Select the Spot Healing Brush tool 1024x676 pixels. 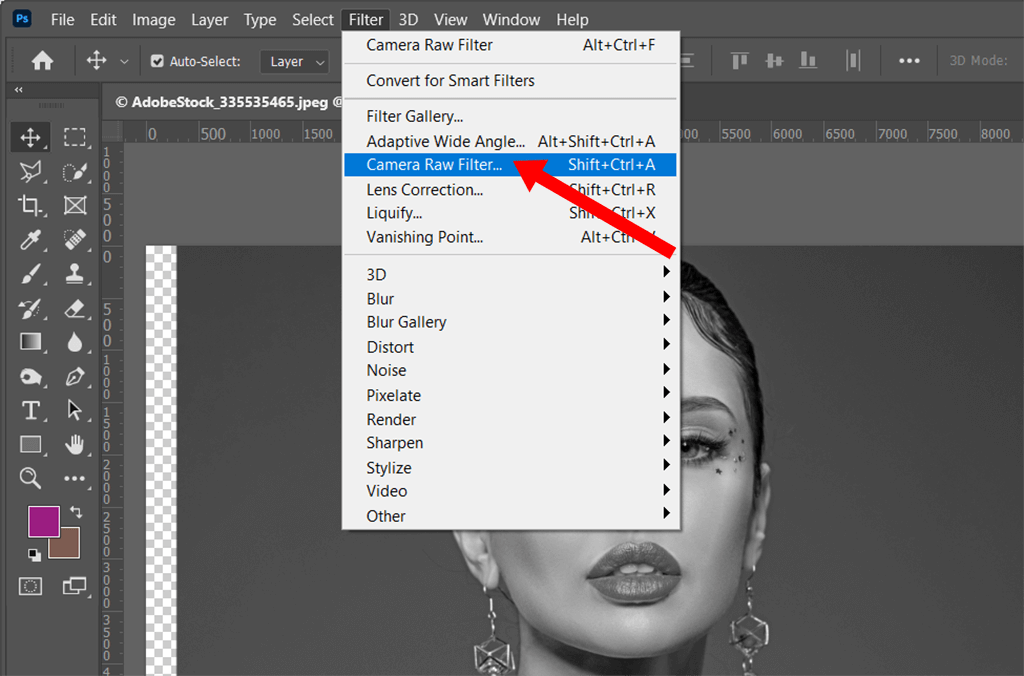coord(74,240)
